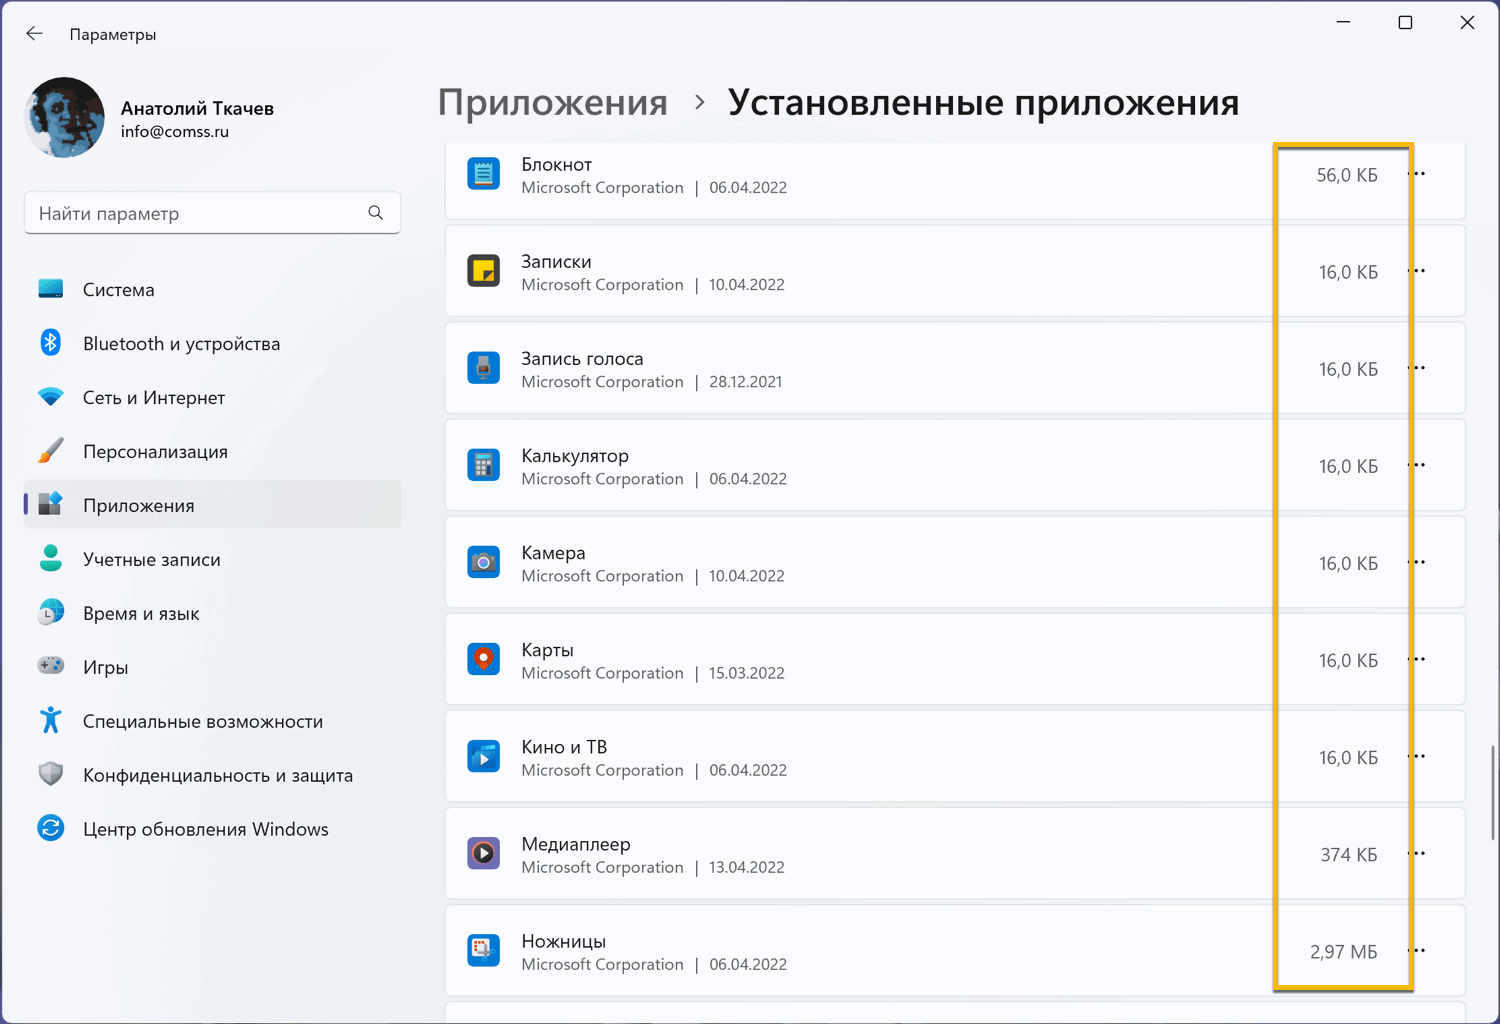Click the Wi-Fi network icon in sidebar
The width and height of the screenshot is (1500, 1024).
[51, 397]
